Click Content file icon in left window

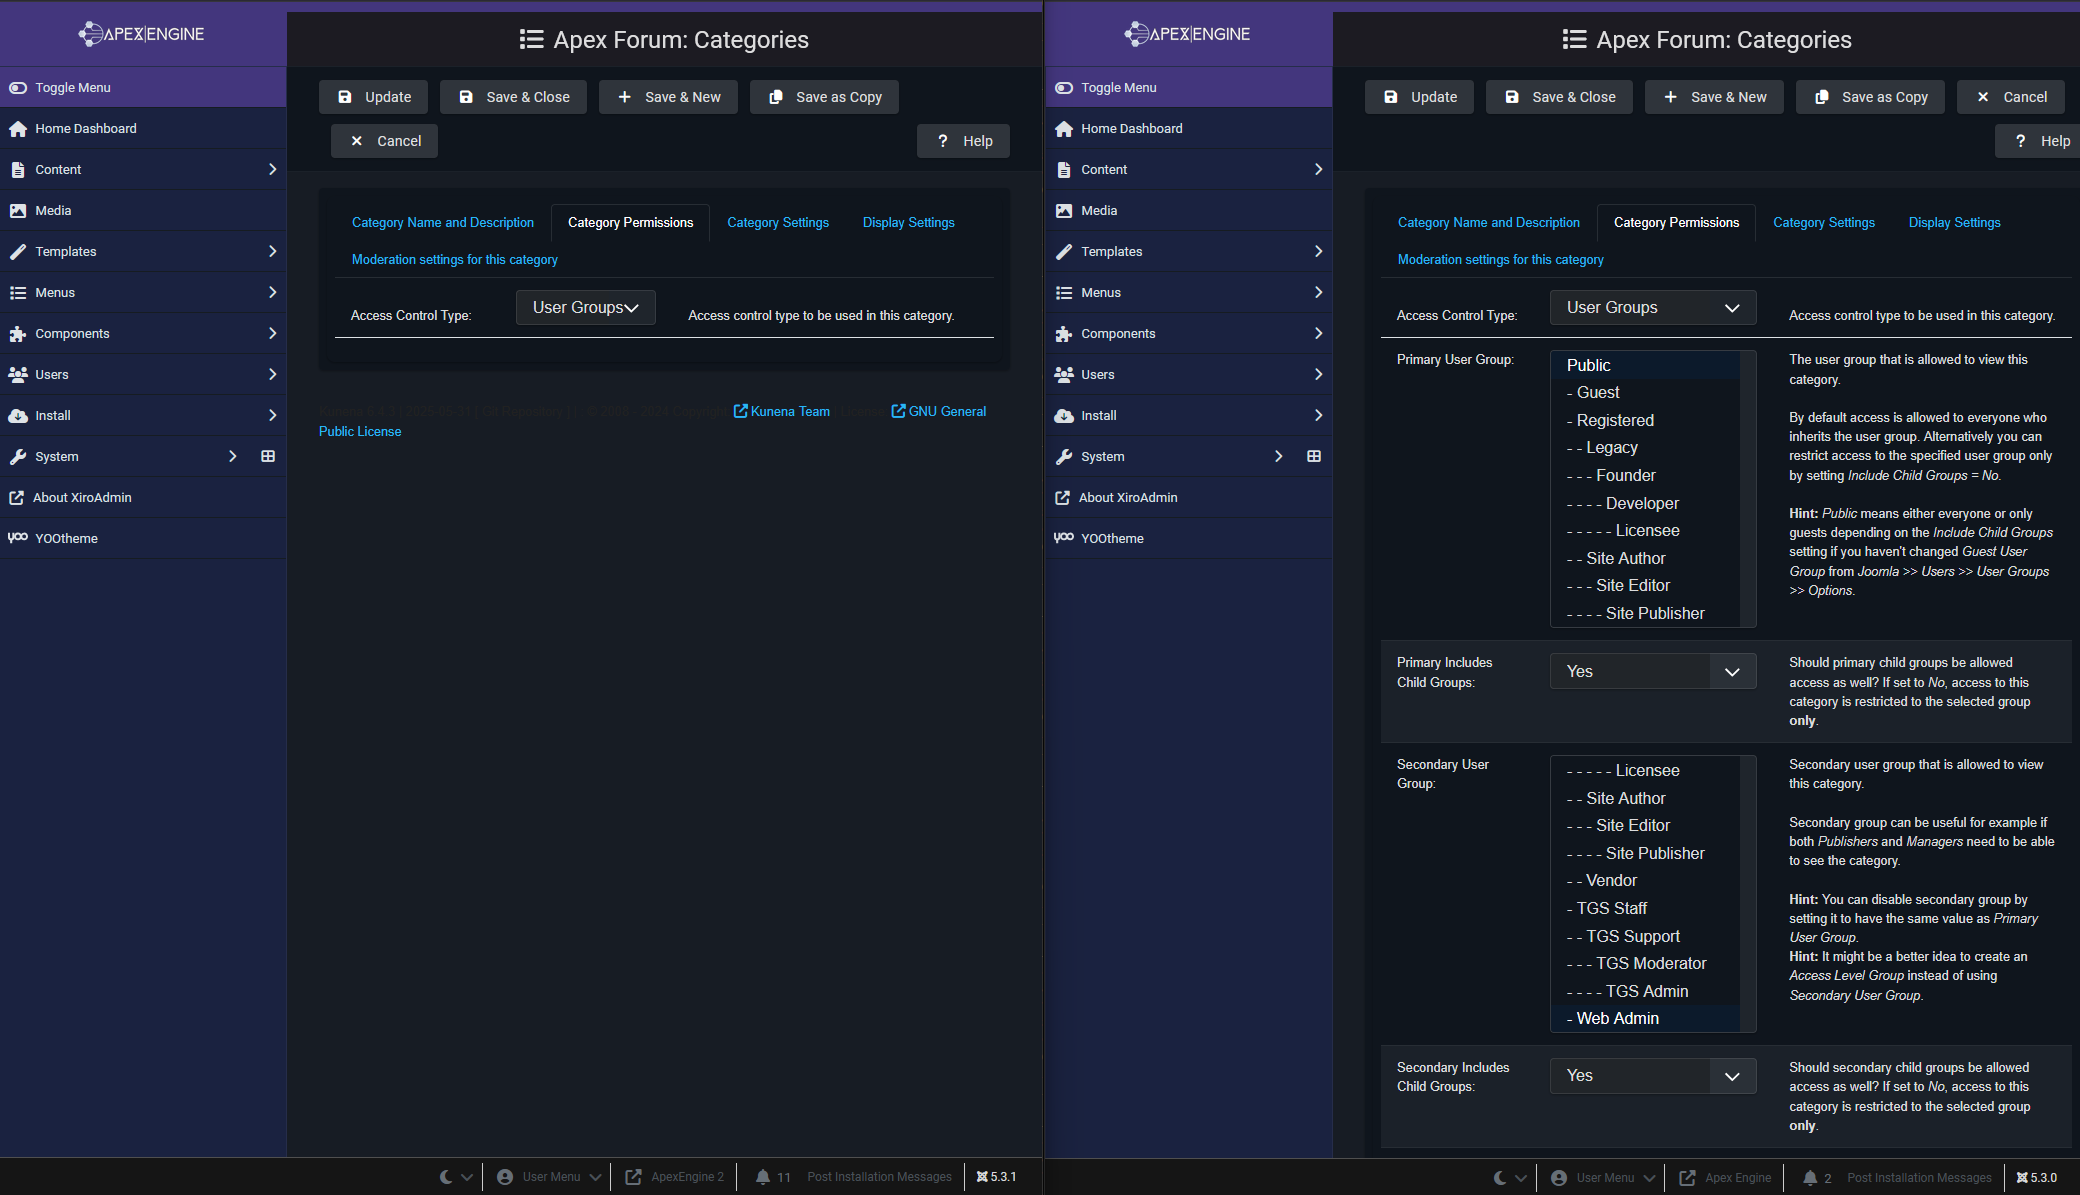(x=18, y=170)
